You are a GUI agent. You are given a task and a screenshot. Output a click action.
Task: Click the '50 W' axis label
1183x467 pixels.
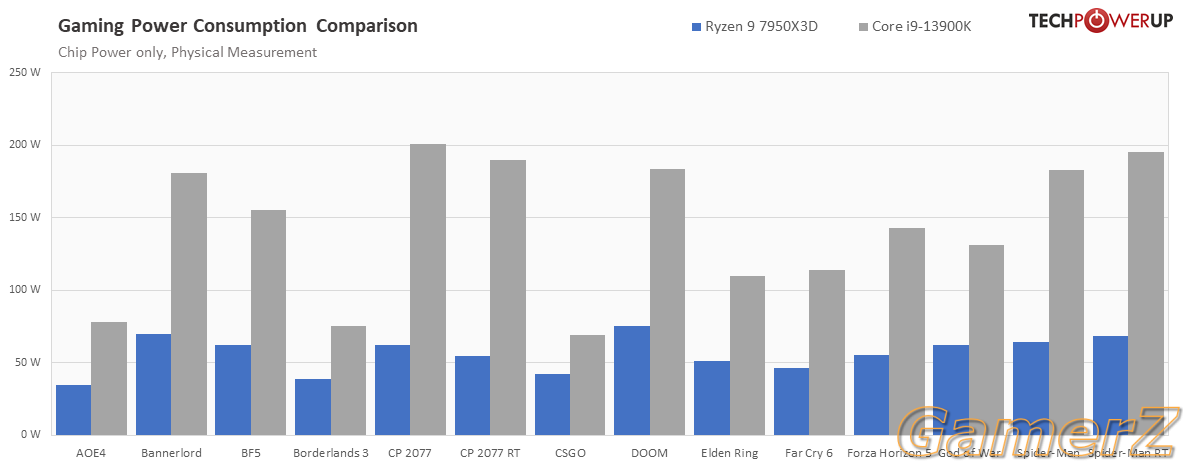[x=28, y=363]
